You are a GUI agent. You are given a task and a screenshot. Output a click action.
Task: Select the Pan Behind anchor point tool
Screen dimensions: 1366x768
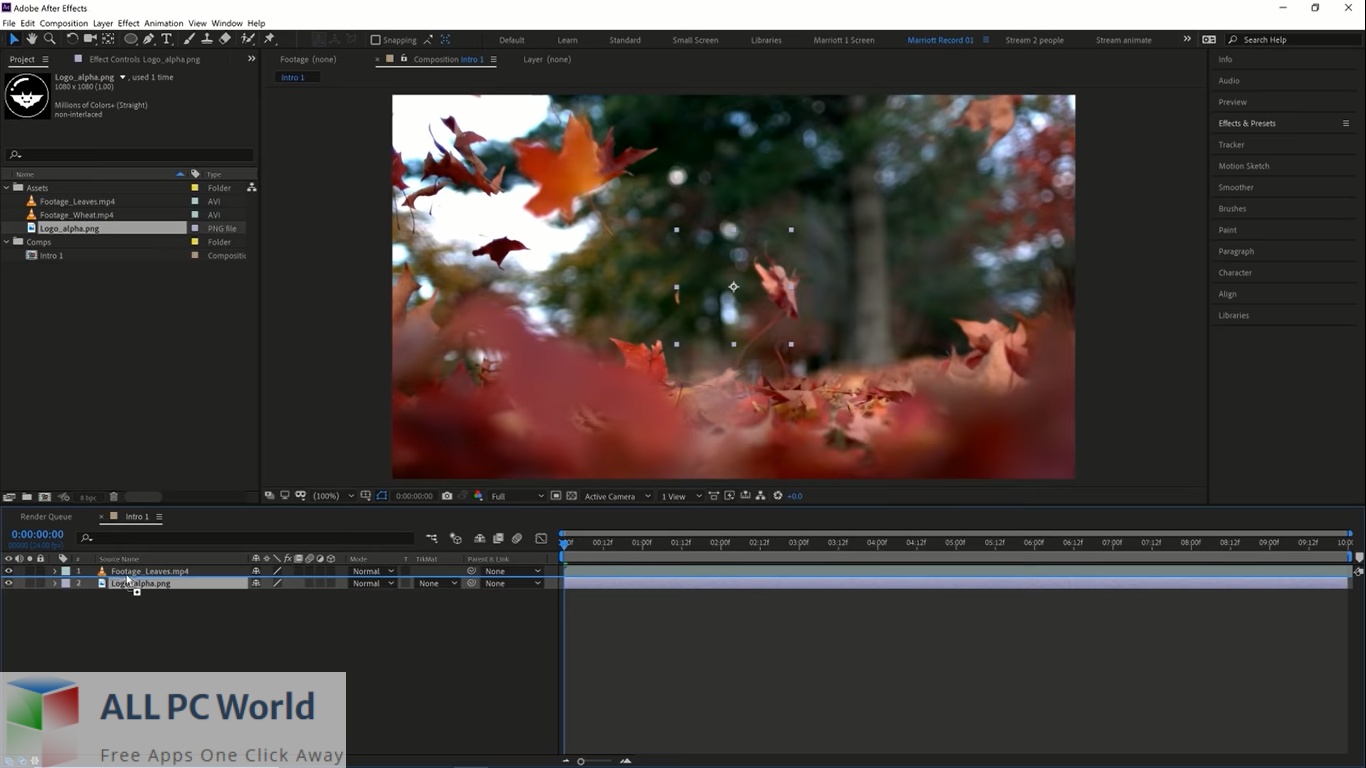tap(108, 39)
